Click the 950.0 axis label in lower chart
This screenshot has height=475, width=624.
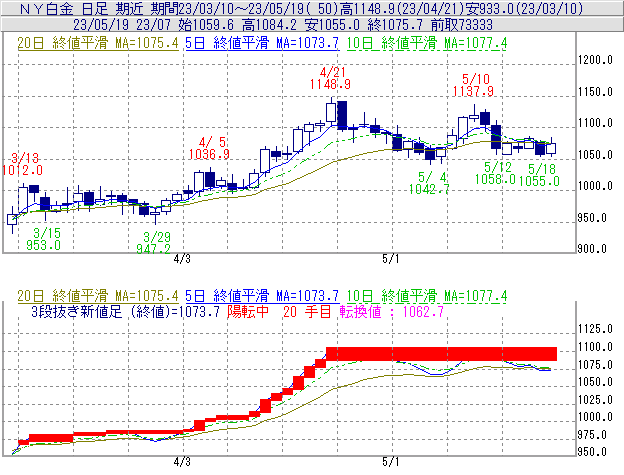point(592,452)
